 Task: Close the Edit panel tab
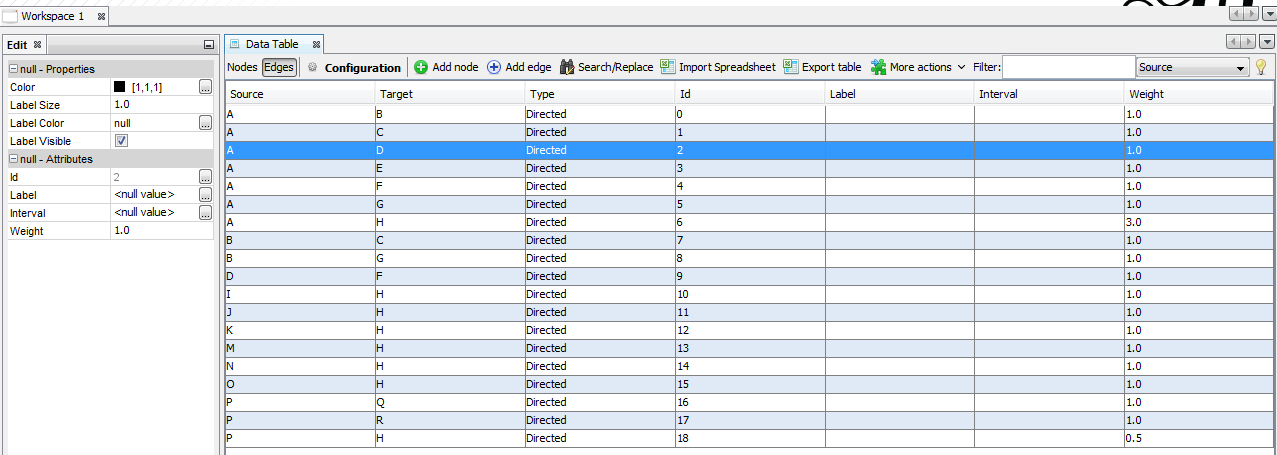pos(37,45)
